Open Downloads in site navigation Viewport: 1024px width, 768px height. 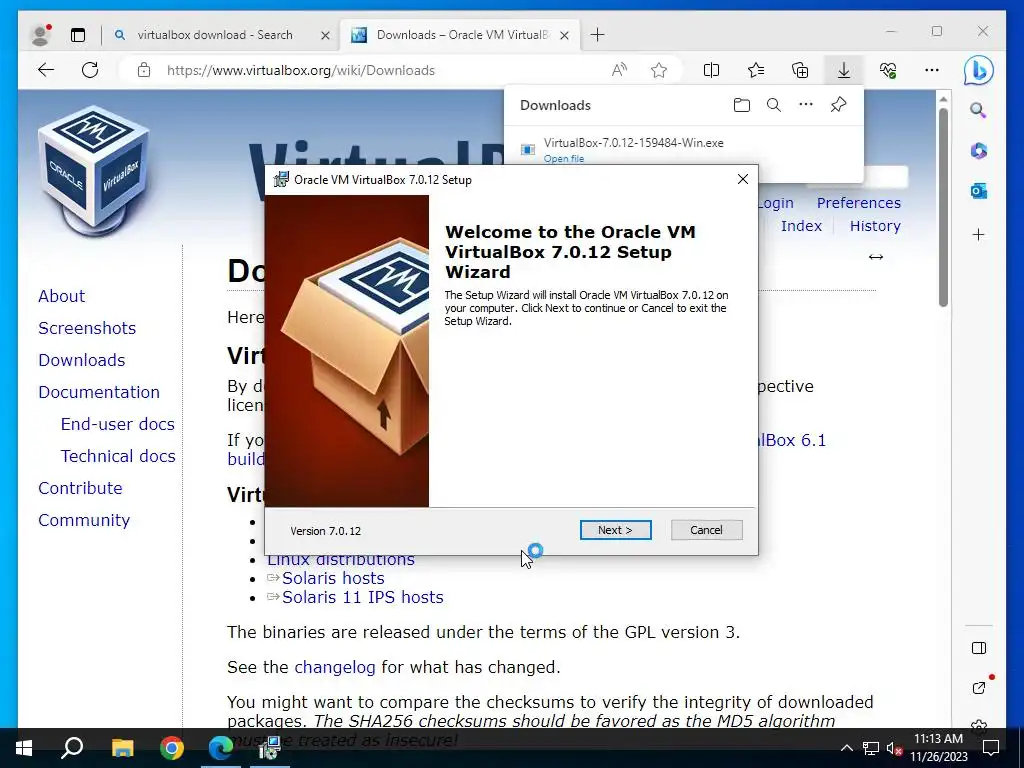[x=82, y=360]
